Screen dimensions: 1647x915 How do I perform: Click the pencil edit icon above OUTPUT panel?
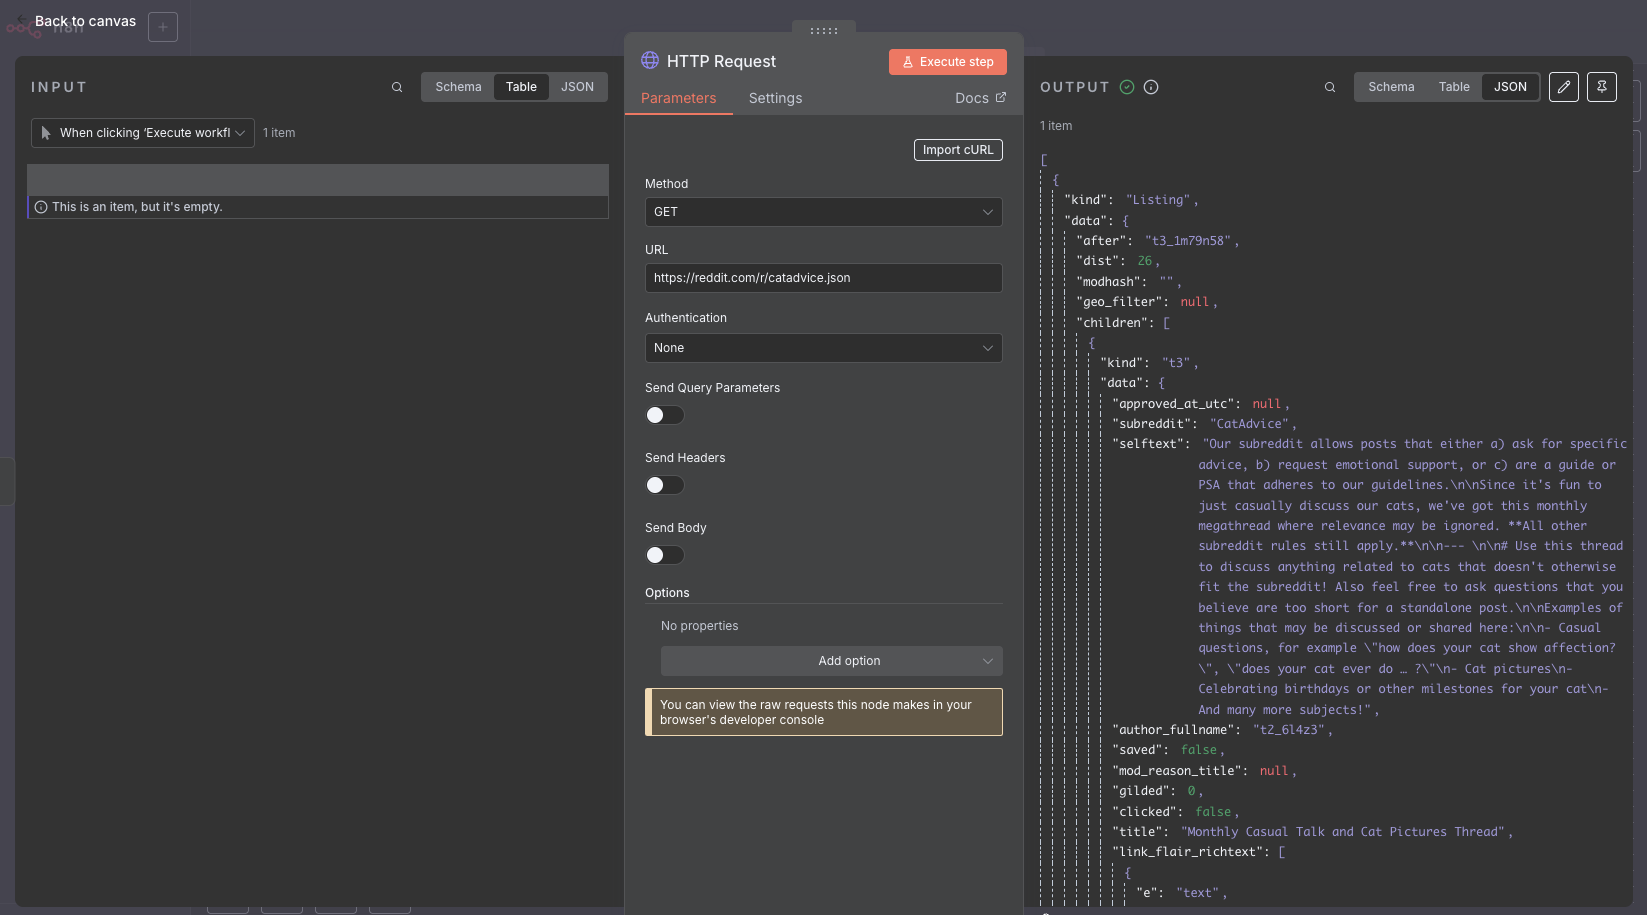click(x=1563, y=87)
